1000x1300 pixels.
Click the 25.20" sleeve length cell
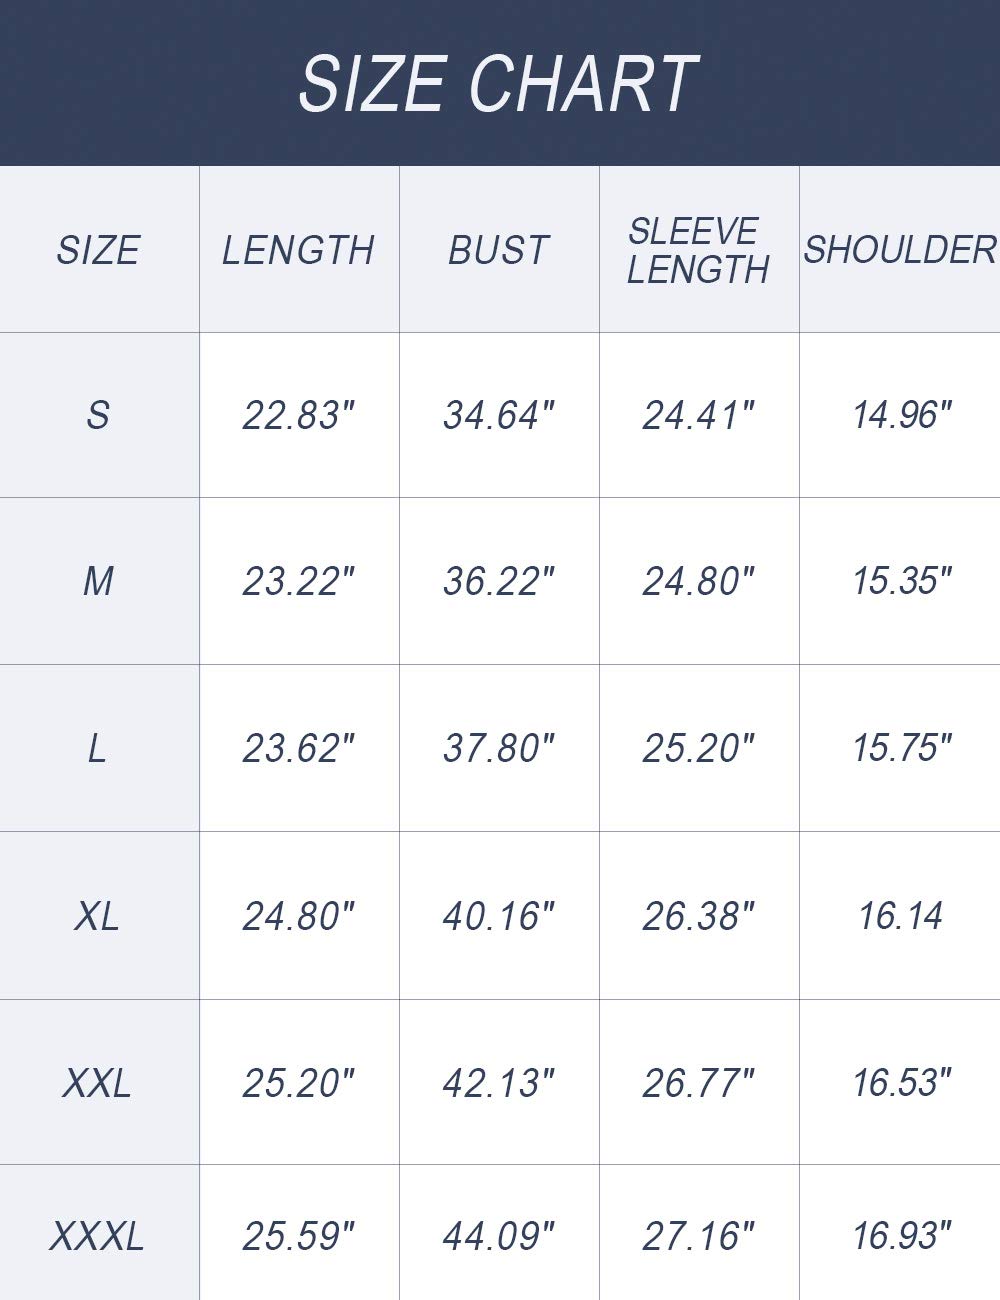(x=697, y=748)
